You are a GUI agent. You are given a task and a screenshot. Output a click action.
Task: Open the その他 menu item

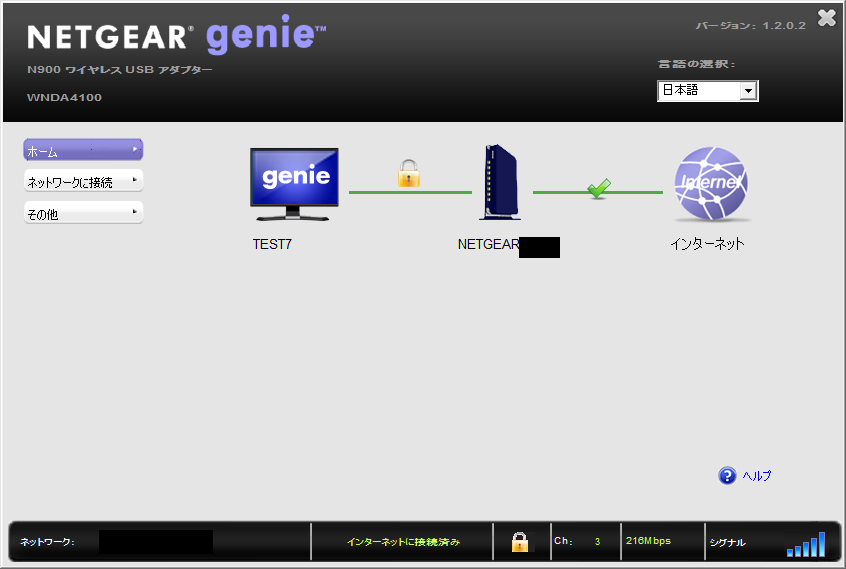pyautogui.click(x=75, y=213)
